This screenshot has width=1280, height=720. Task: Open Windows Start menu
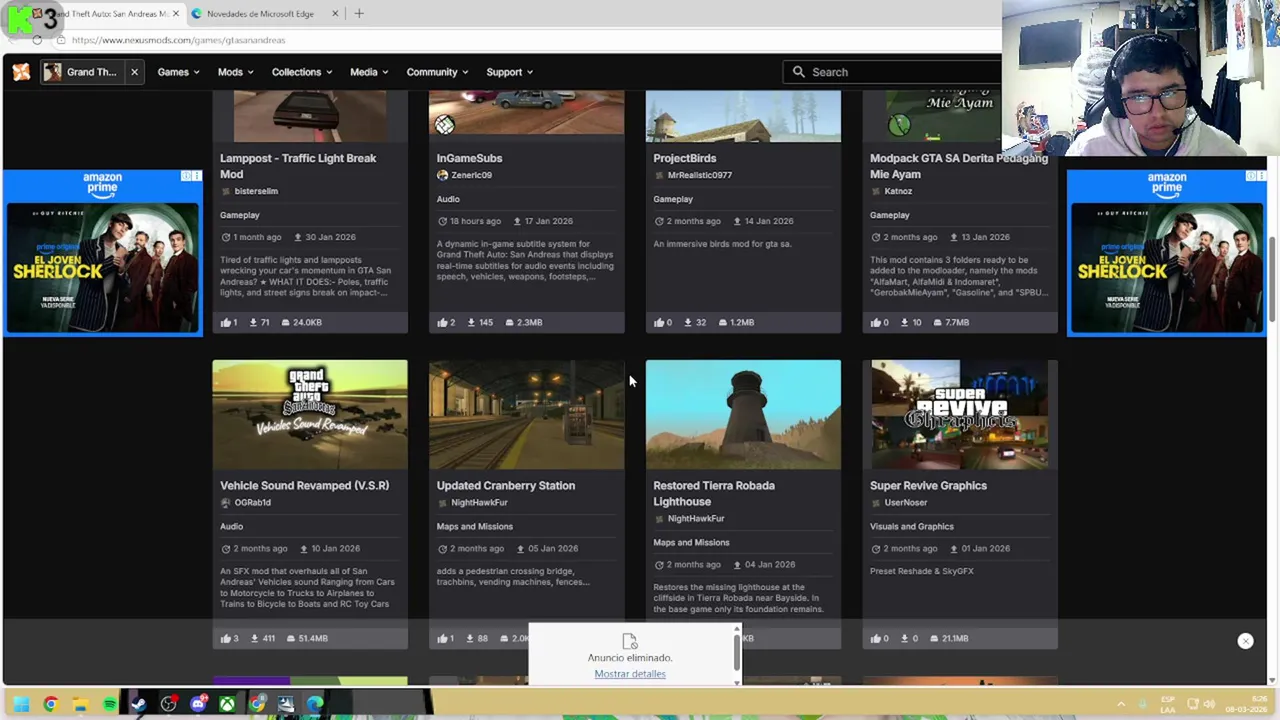21,704
